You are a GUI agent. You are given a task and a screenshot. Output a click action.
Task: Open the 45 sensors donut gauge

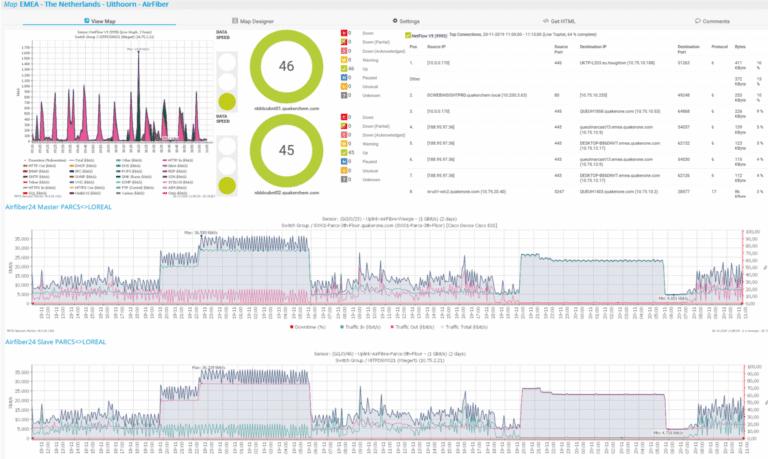[287, 150]
